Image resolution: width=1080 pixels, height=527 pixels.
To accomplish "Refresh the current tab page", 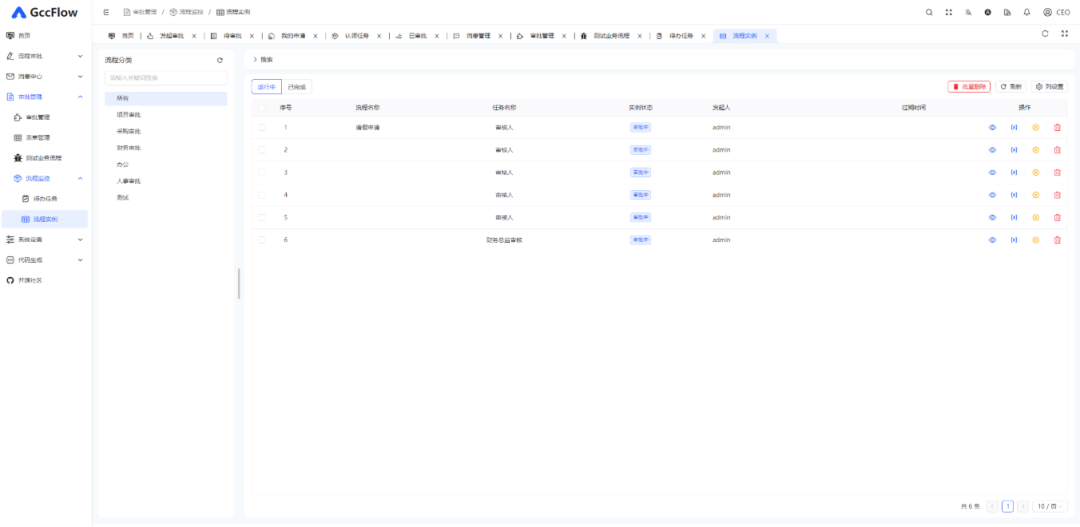I will [x=1045, y=33].
